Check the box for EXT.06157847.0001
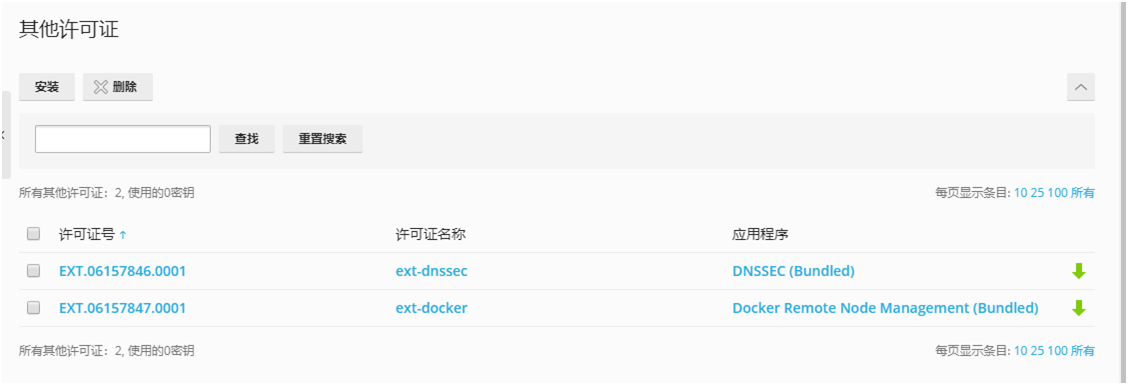The height and width of the screenshot is (385, 1128). pyautogui.click(x=33, y=307)
